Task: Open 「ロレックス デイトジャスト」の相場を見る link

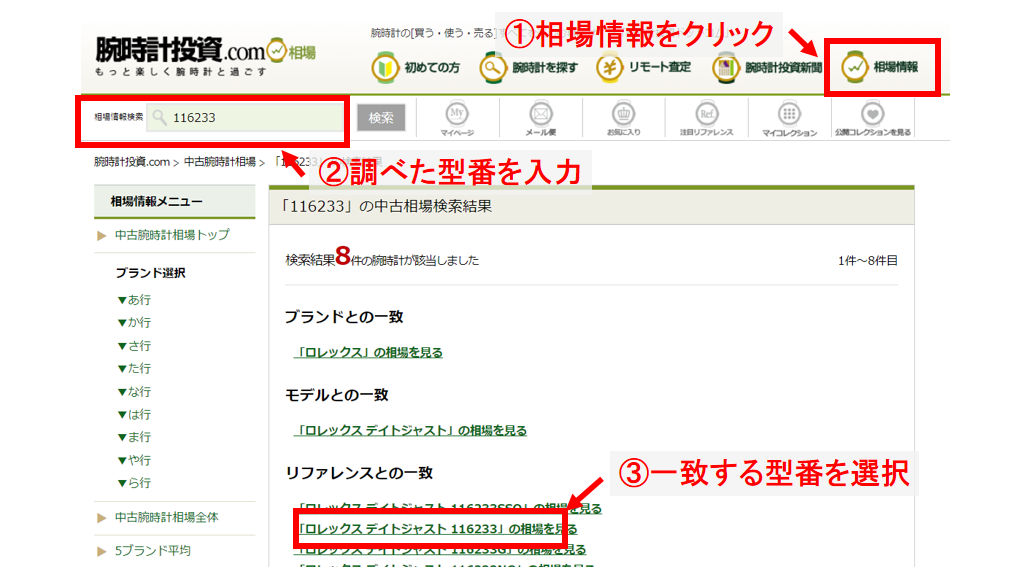Action: [410, 431]
